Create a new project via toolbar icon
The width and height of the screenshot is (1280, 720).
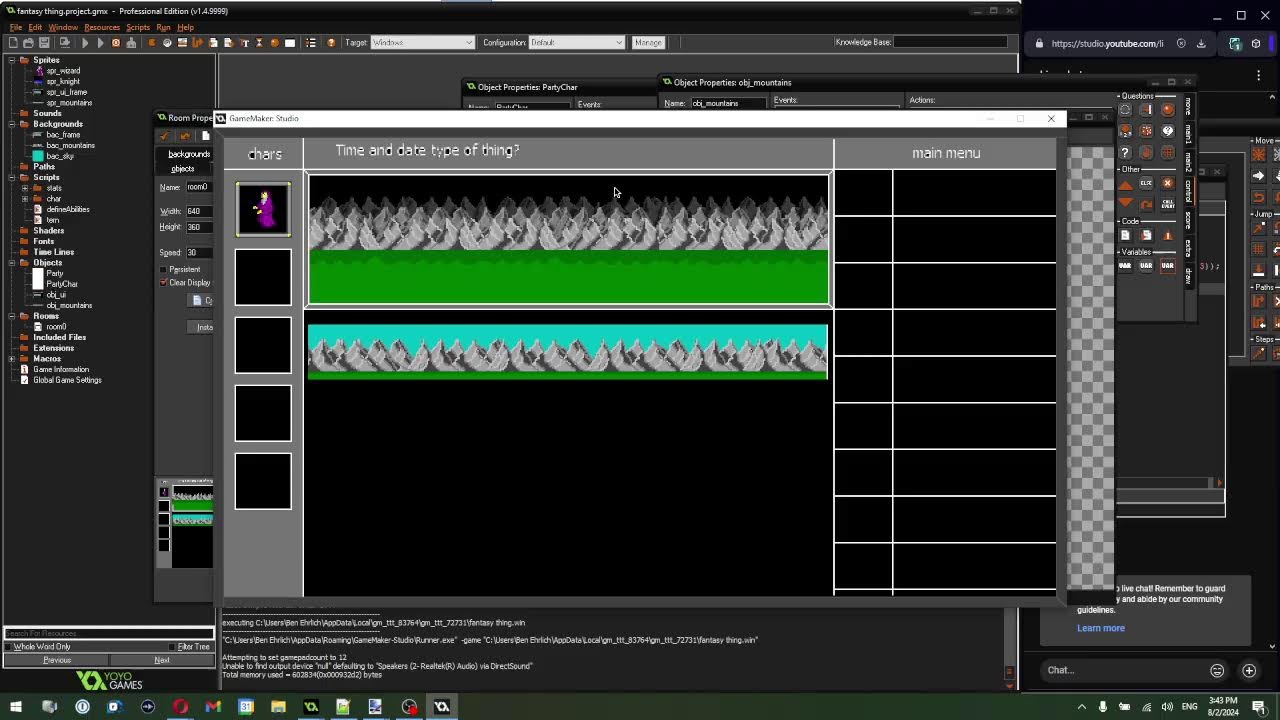pos(13,43)
